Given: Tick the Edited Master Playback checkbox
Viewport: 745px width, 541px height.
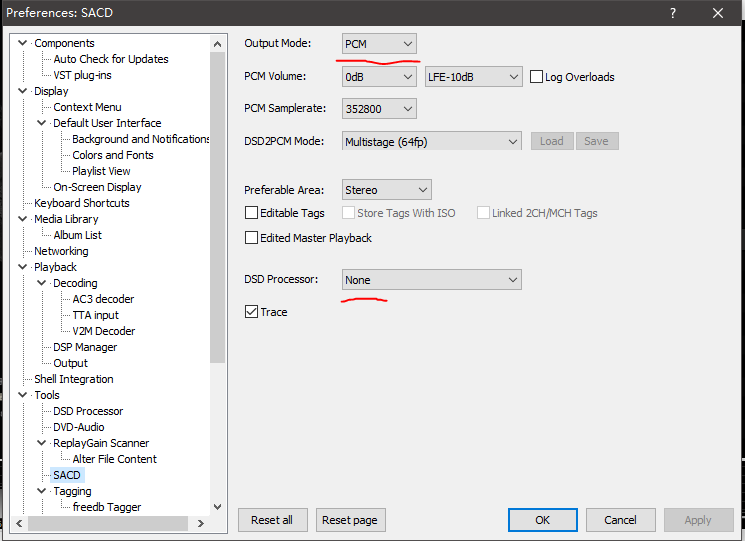Looking at the screenshot, I should 252,238.
